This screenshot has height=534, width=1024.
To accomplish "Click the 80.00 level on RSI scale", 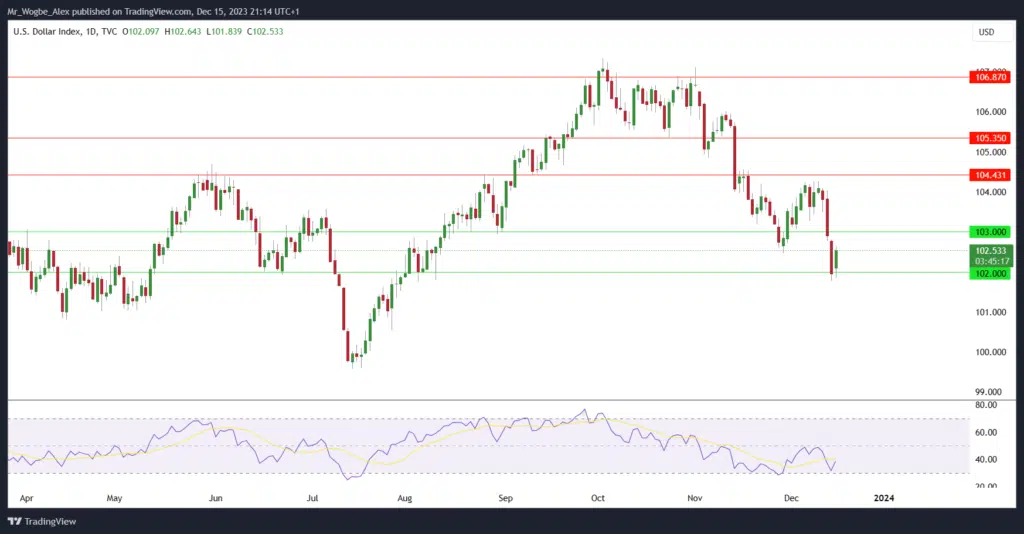I will click(x=986, y=405).
